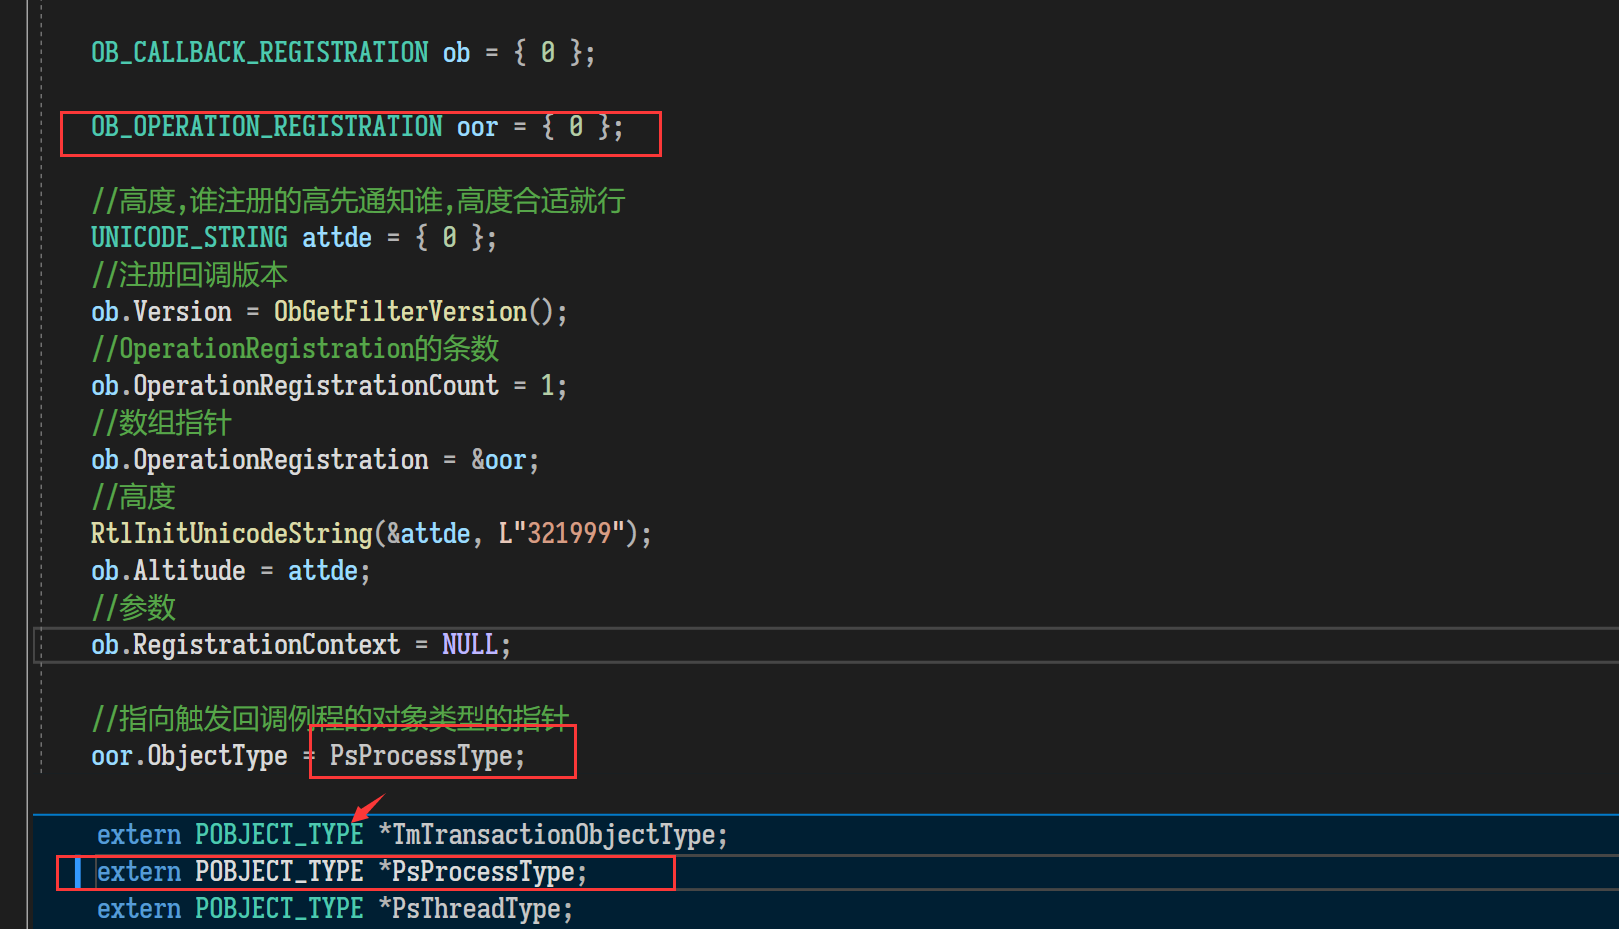This screenshot has height=929, width=1619.
Task: Click oor.ObjectType identifier
Action: [x=189, y=755]
